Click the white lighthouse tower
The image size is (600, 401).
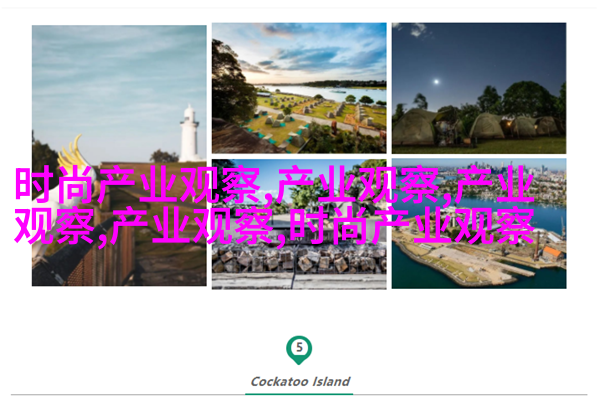[x=189, y=133]
